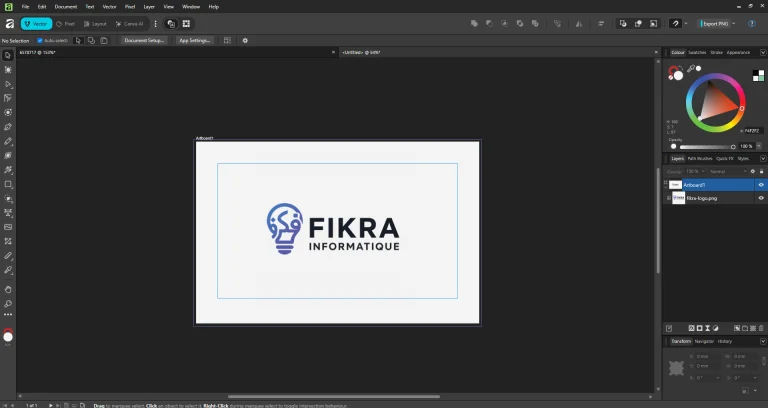Click the Divide boolean operation icon
The width and height of the screenshot is (768, 408).
pos(535,24)
